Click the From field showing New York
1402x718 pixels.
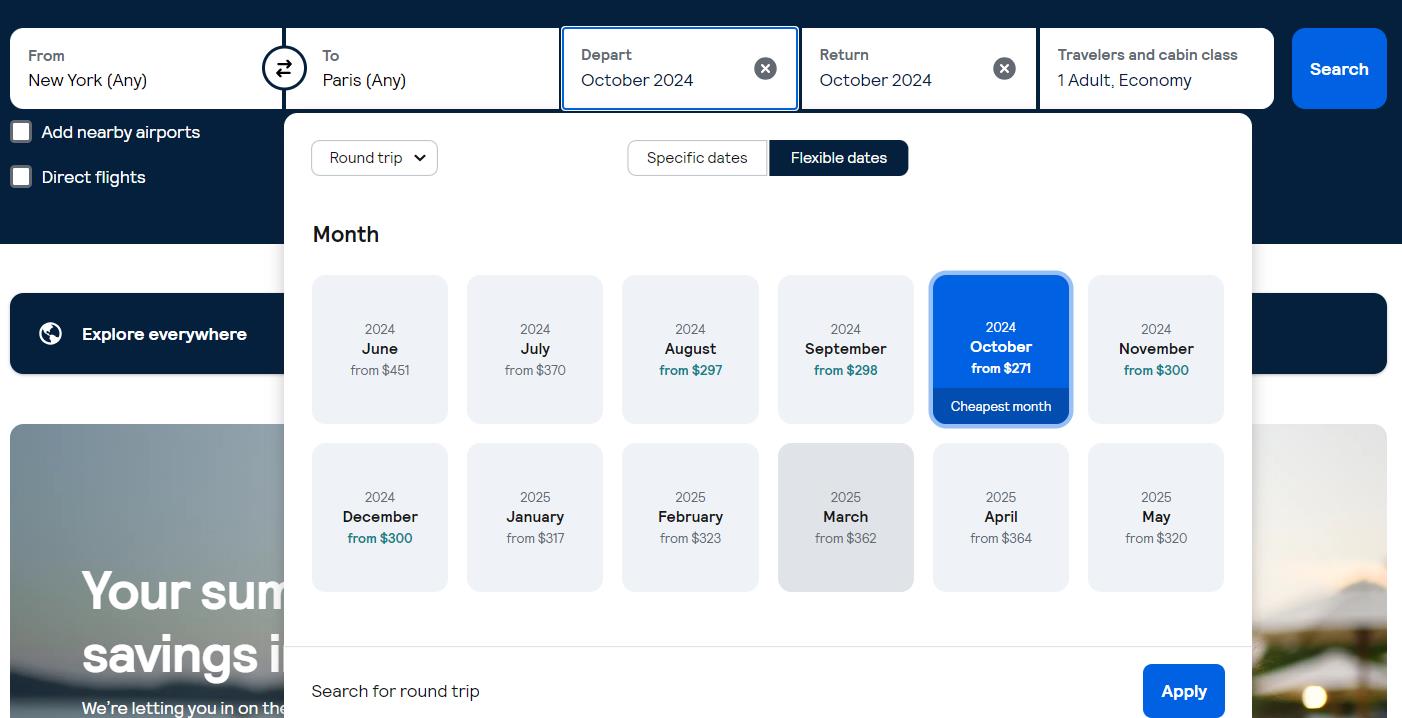140,68
